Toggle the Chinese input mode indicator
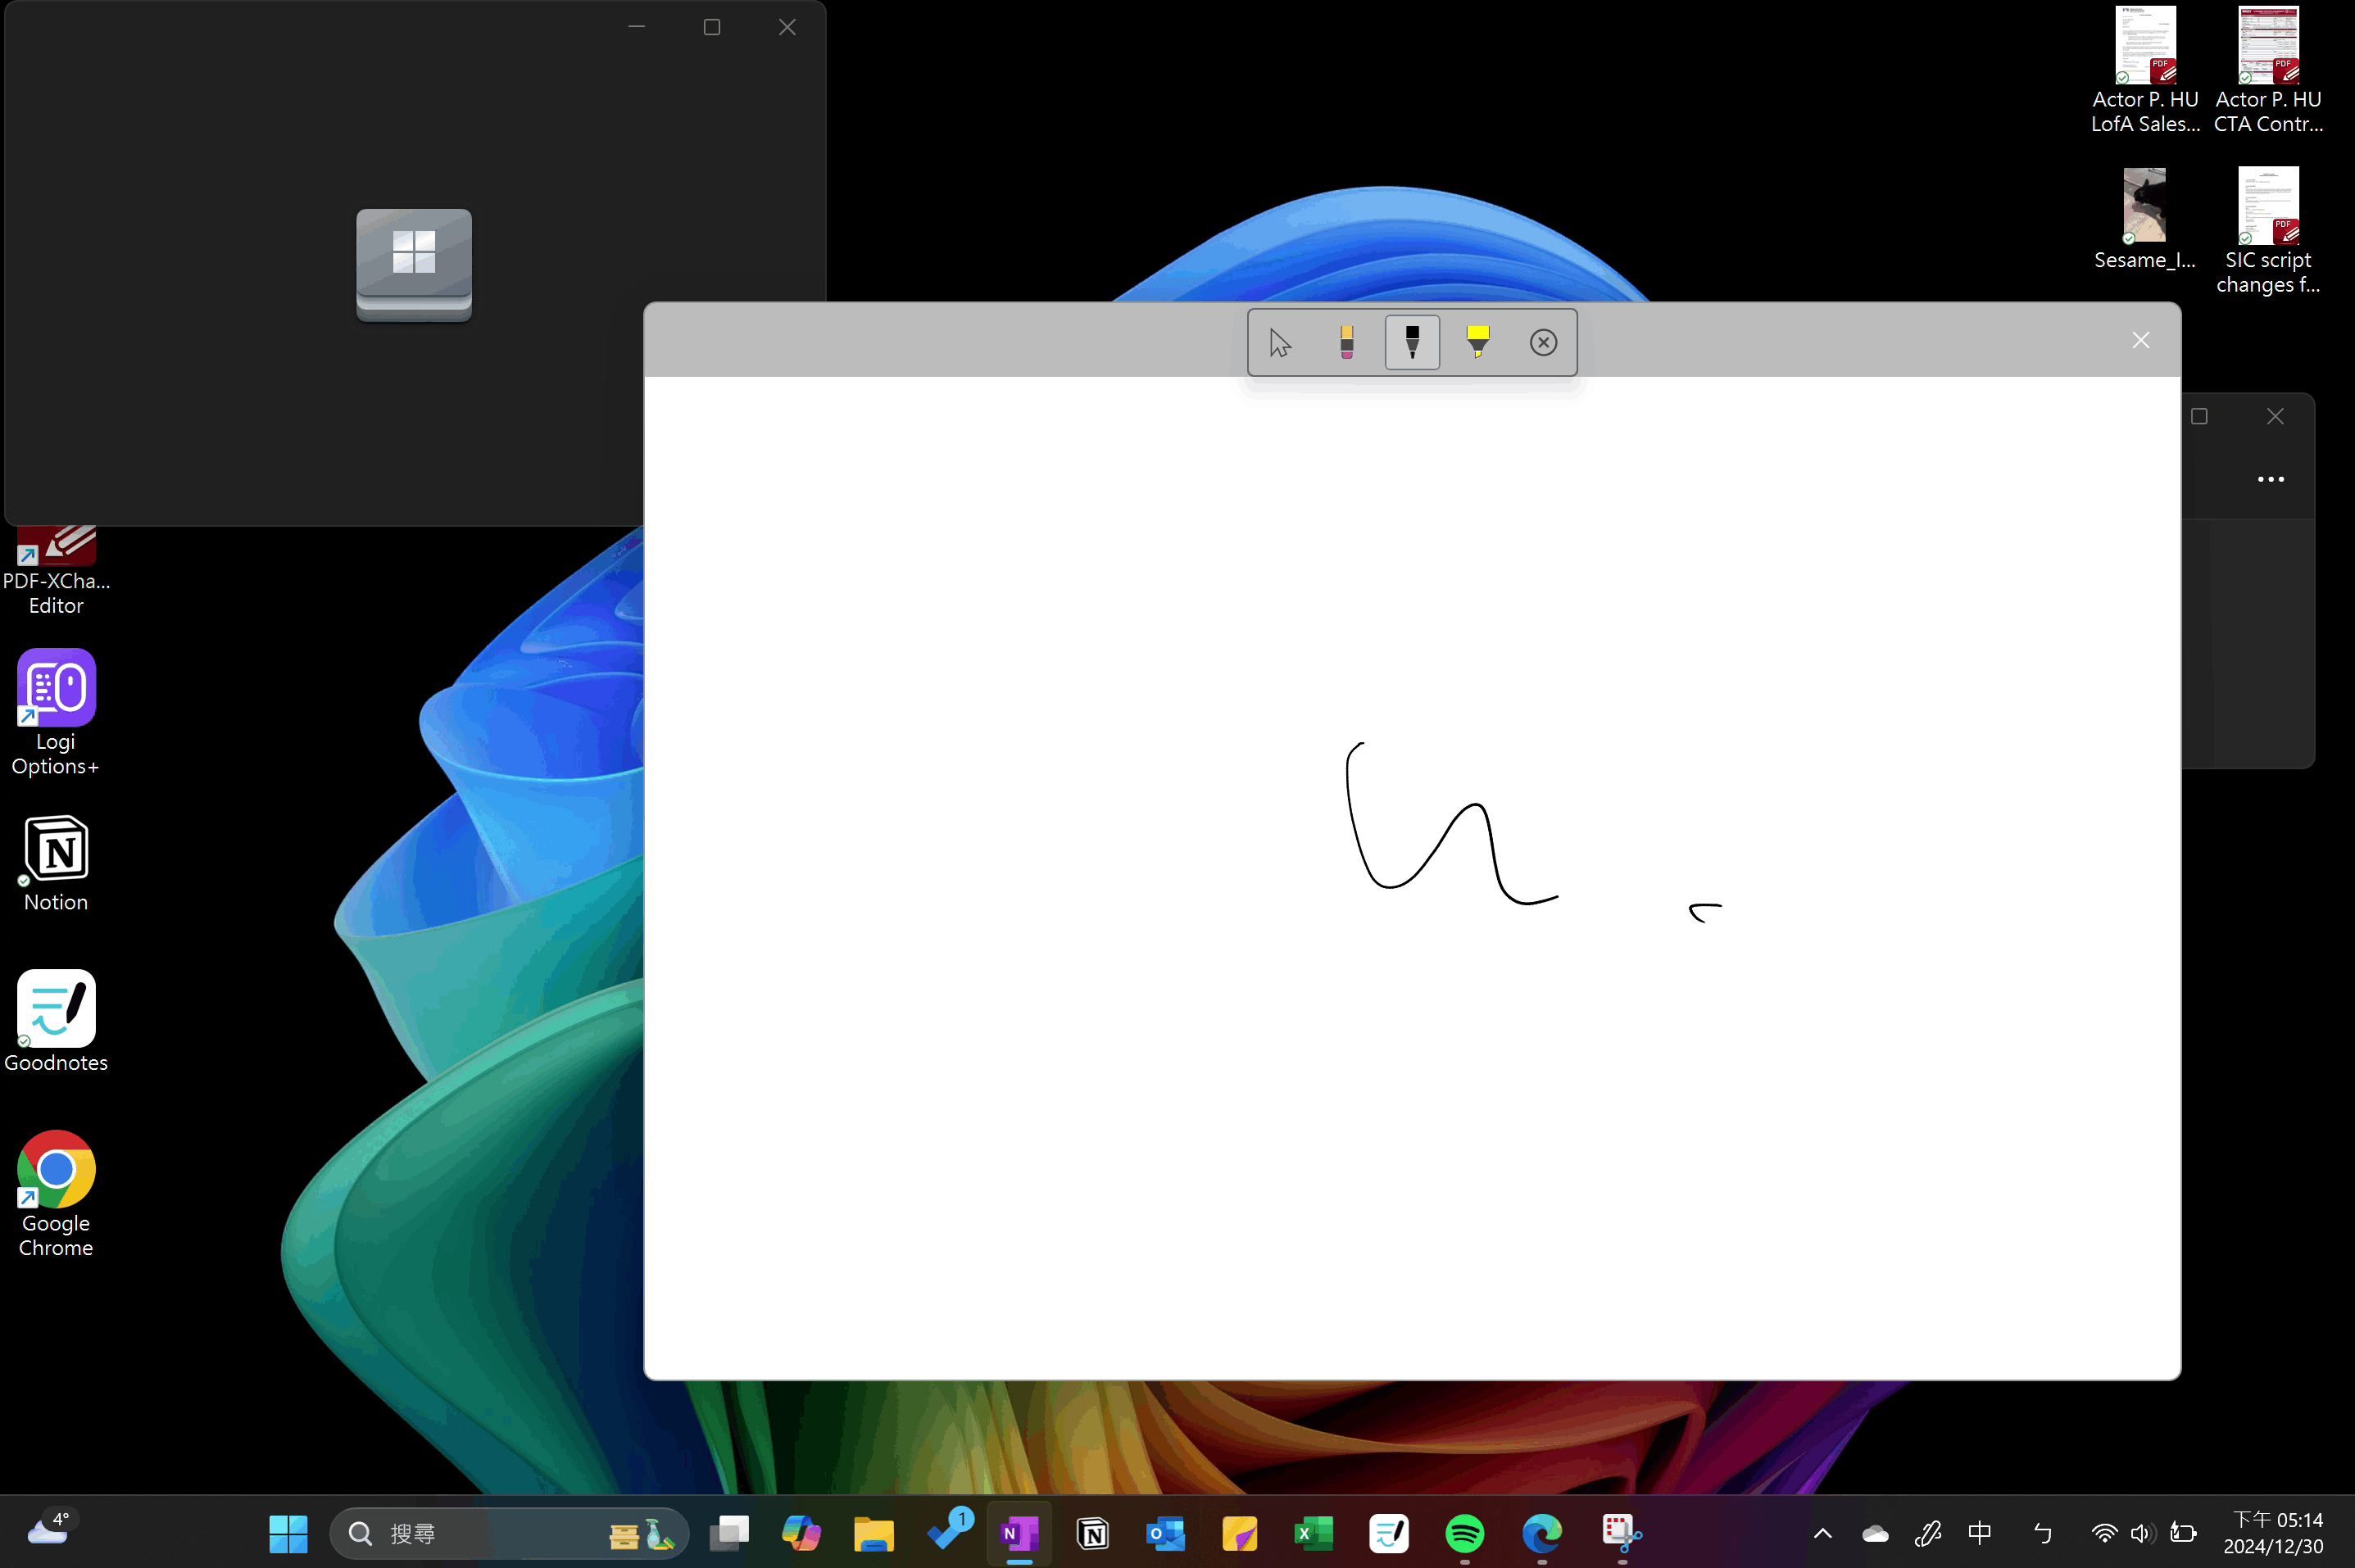2355x1568 pixels. click(x=1979, y=1533)
